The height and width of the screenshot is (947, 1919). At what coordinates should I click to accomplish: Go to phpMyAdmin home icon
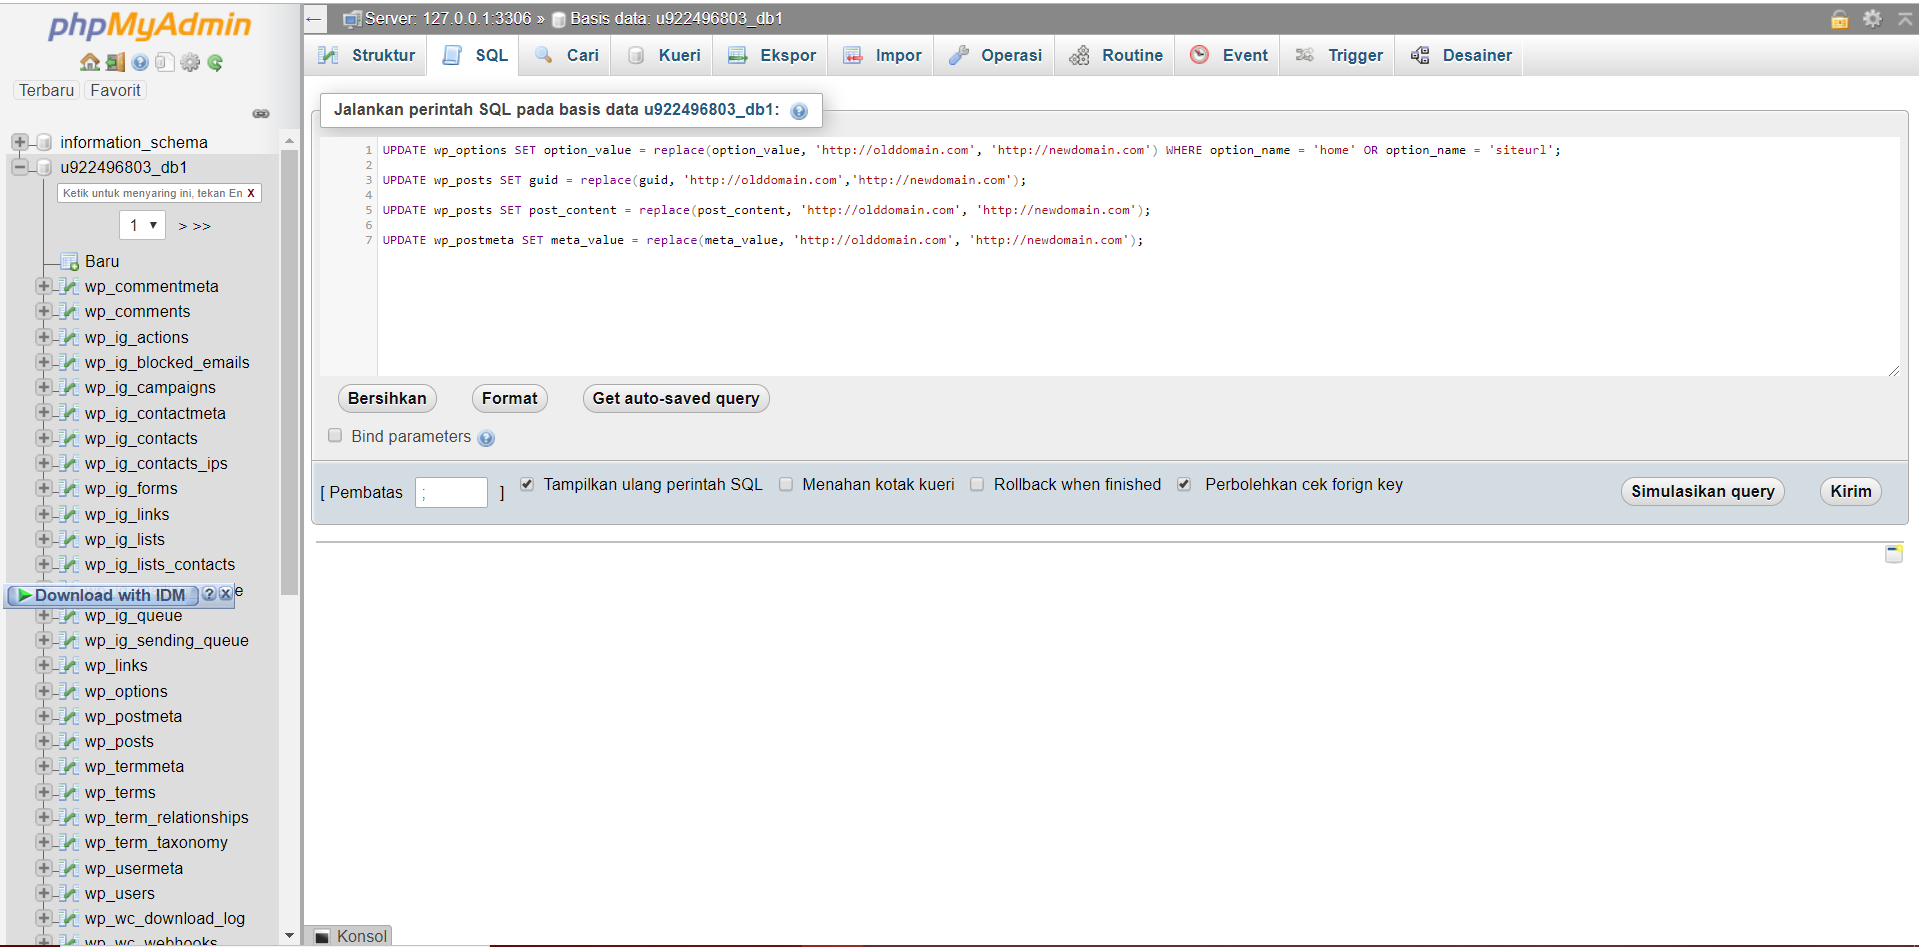[89, 62]
